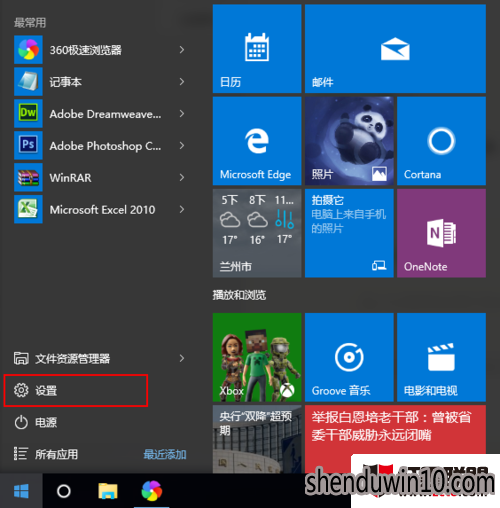500x508 pixels.
Task: Open 兰州市 weather tile
Action: coord(257,233)
